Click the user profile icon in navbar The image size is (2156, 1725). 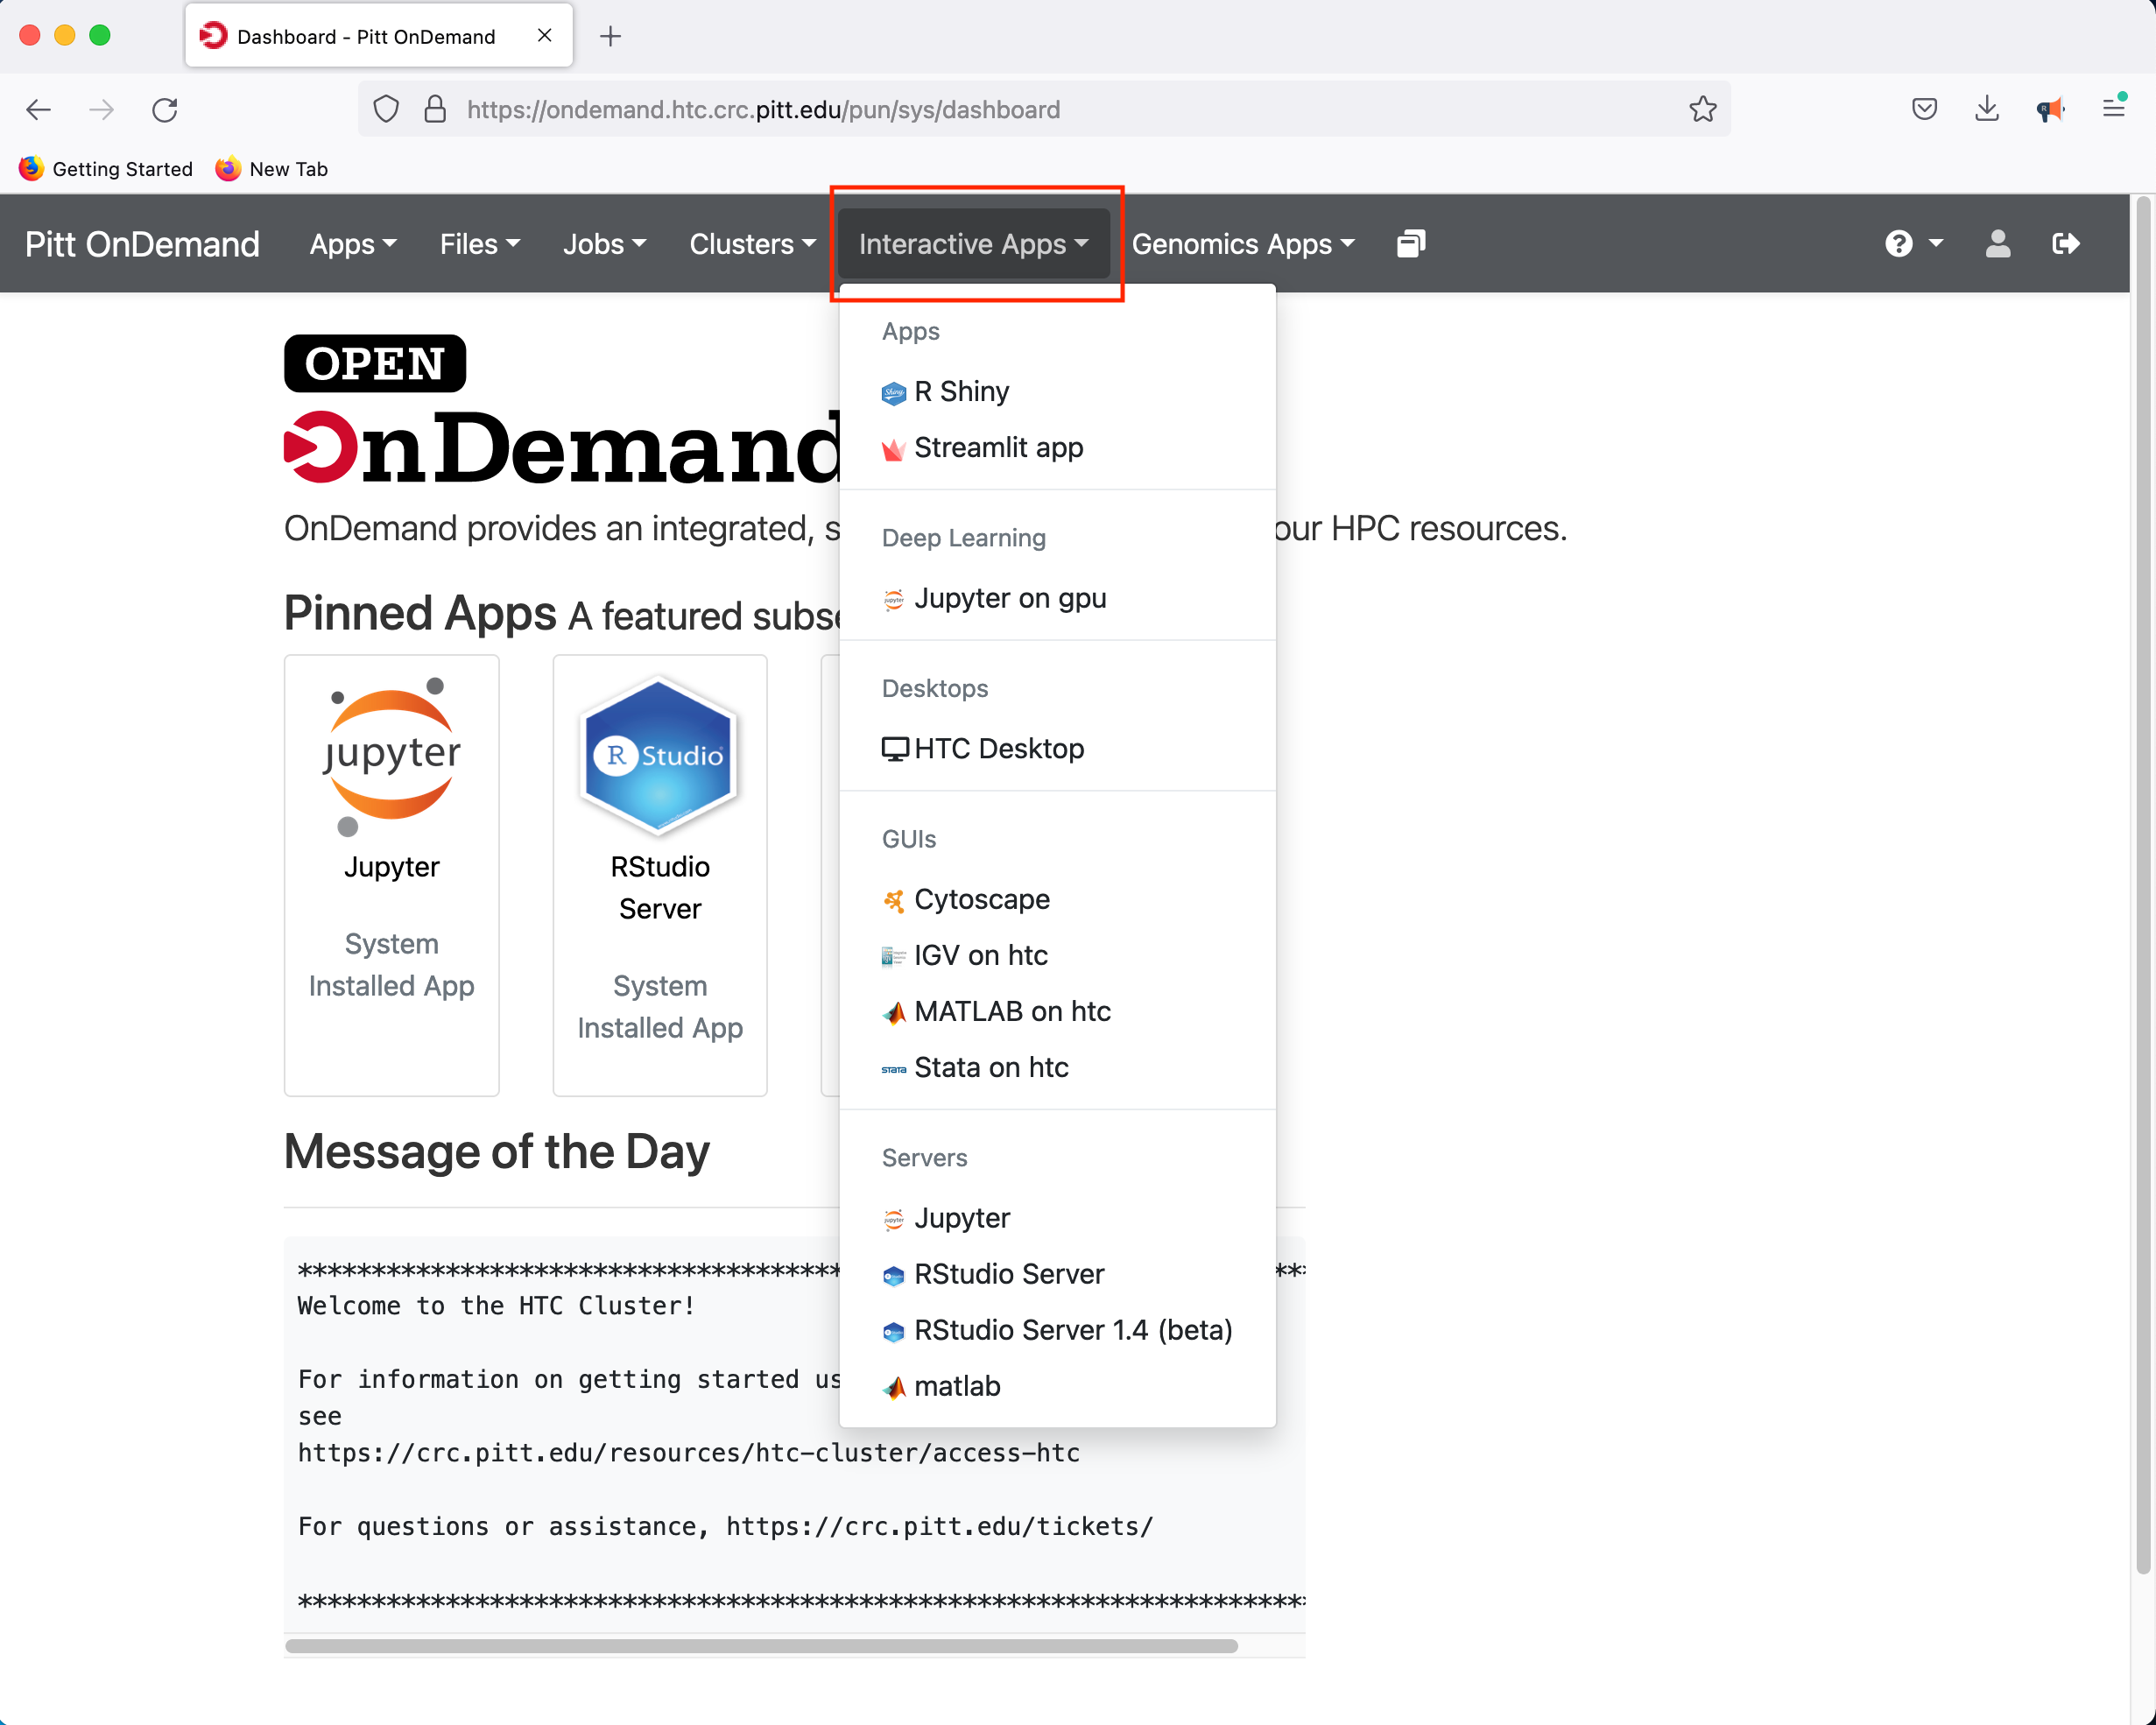1997,243
